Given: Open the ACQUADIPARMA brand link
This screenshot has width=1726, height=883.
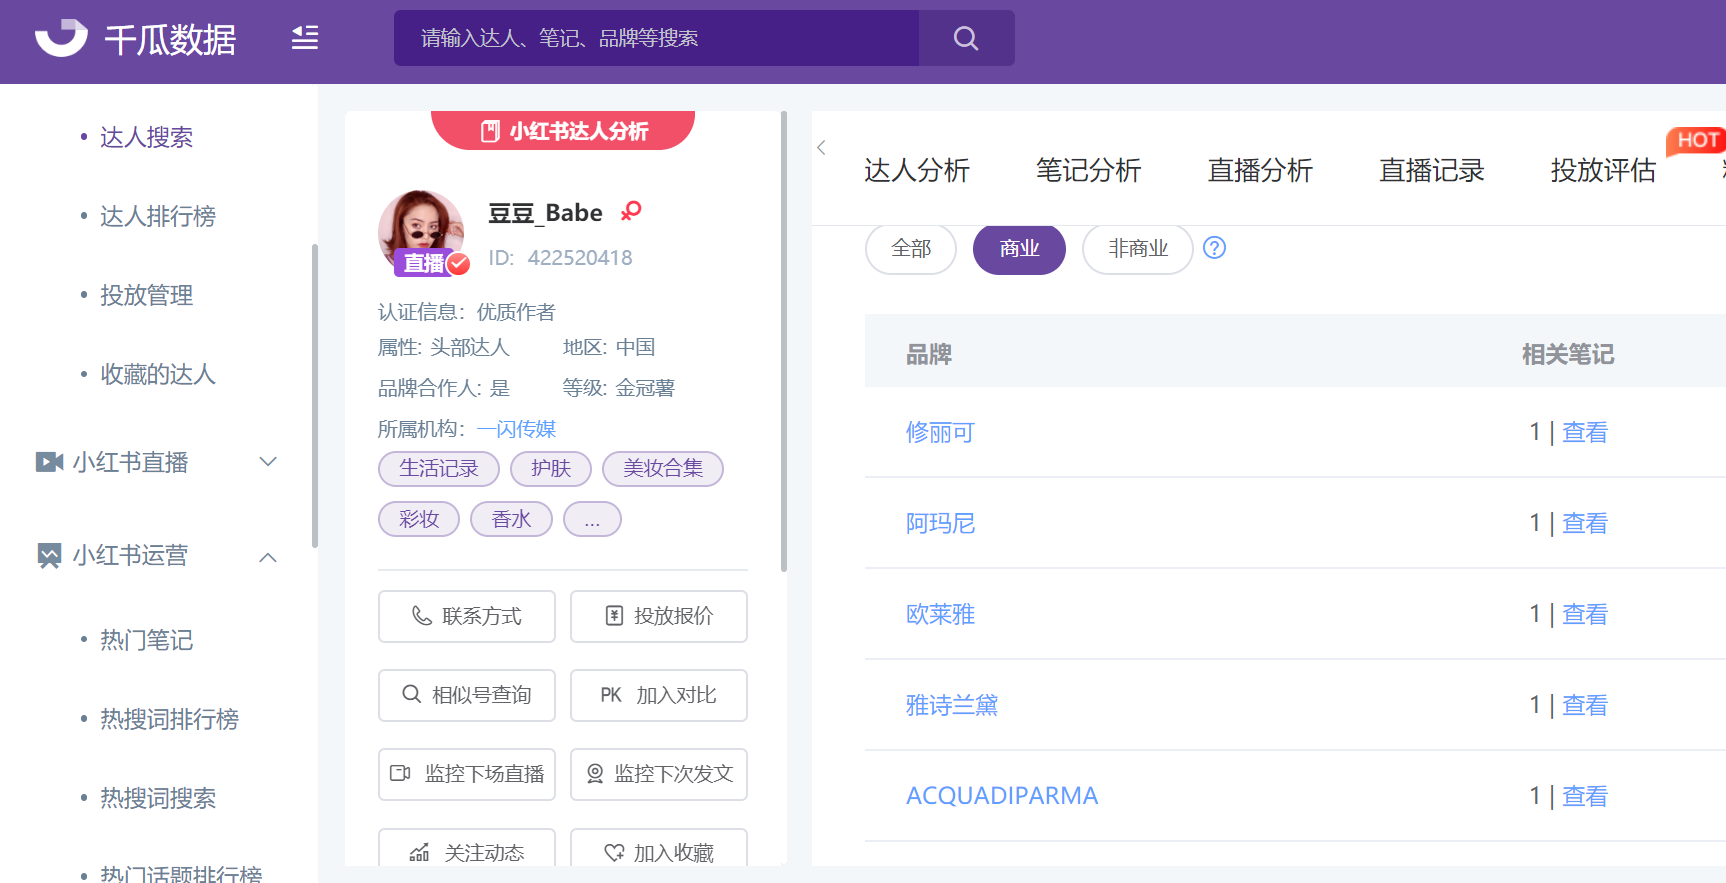Looking at the screenshot, I should [1002, 796].
